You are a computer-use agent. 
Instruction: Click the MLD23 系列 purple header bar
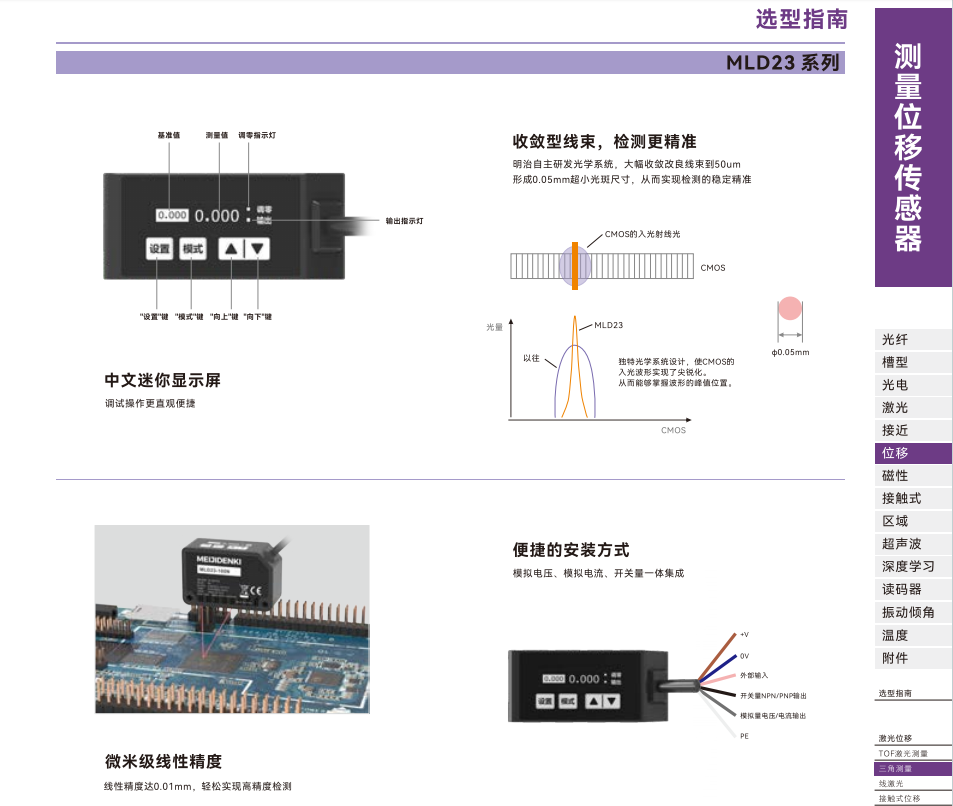[x=450, y=62]
